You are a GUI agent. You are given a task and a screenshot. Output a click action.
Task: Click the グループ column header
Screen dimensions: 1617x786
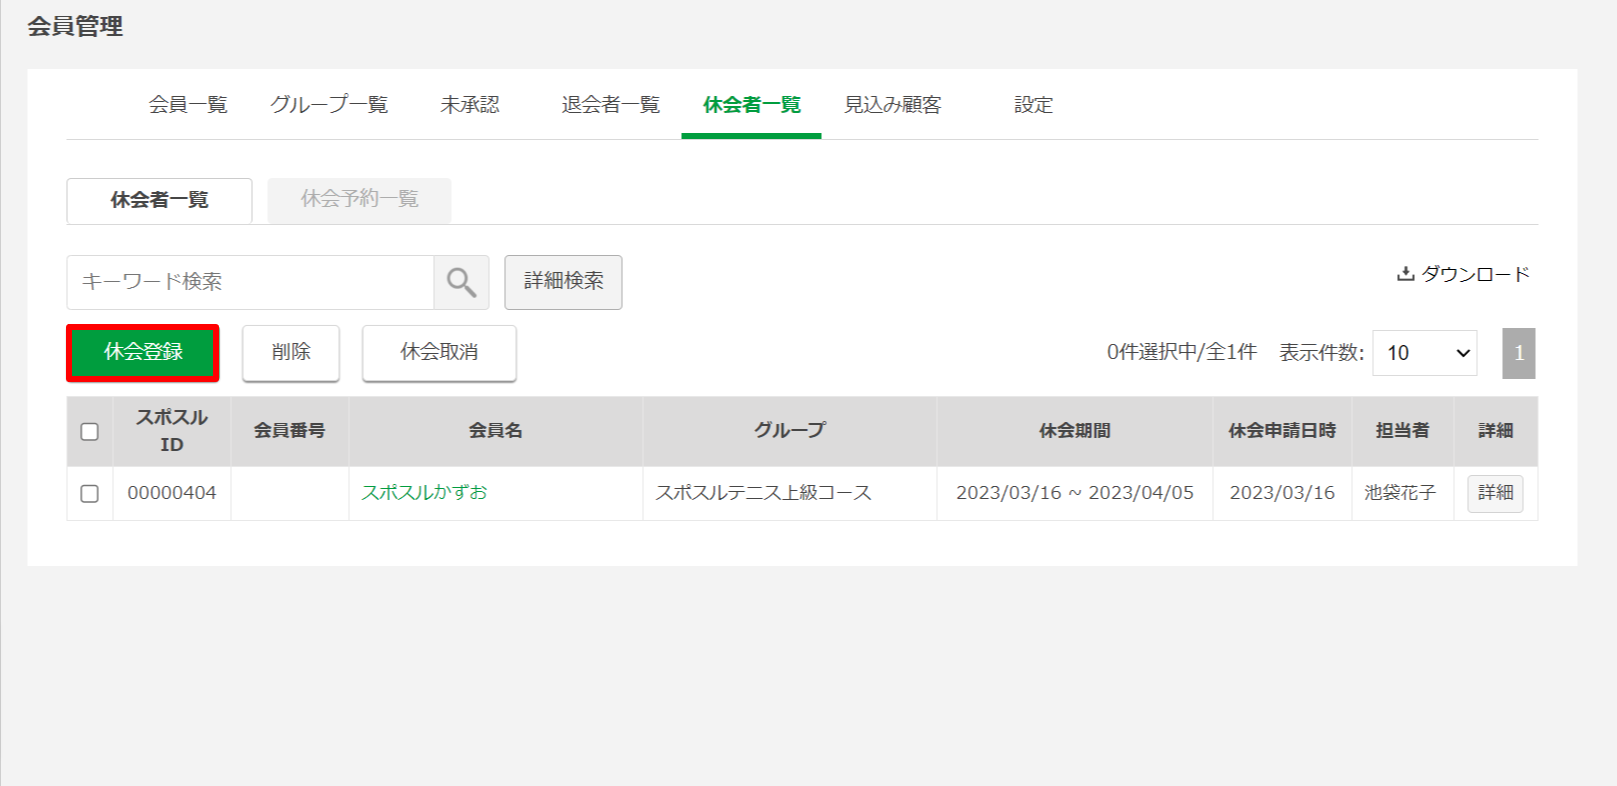click(790, 431)
